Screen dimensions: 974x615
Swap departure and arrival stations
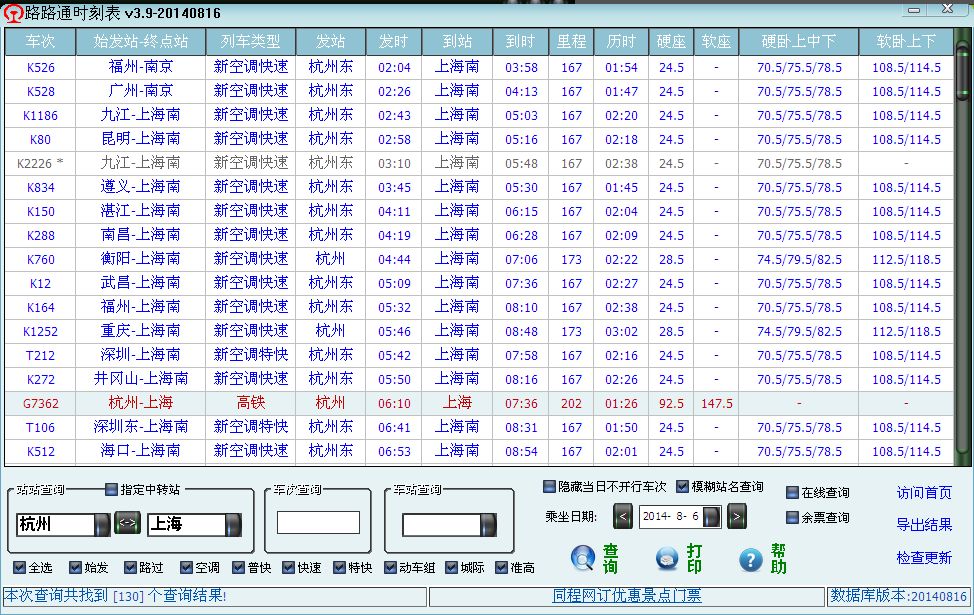127,523
